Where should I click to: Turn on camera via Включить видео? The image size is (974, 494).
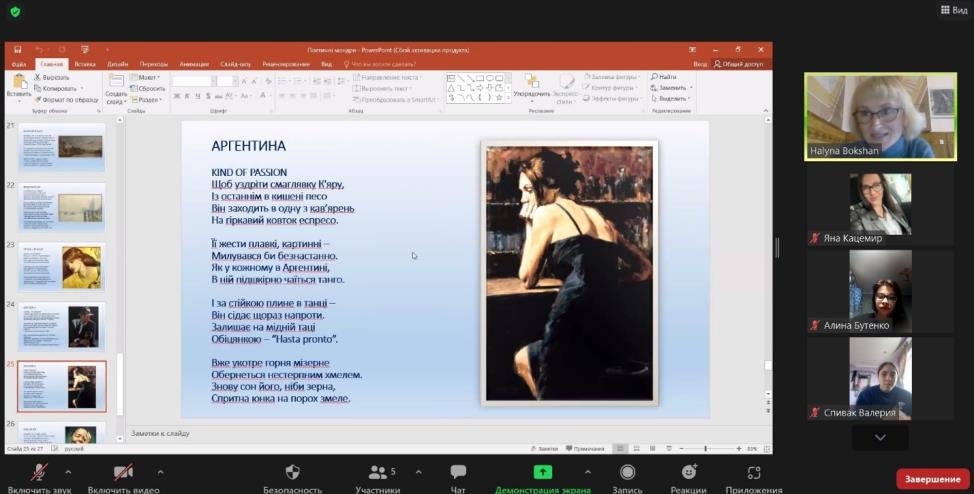pos(124,479)
